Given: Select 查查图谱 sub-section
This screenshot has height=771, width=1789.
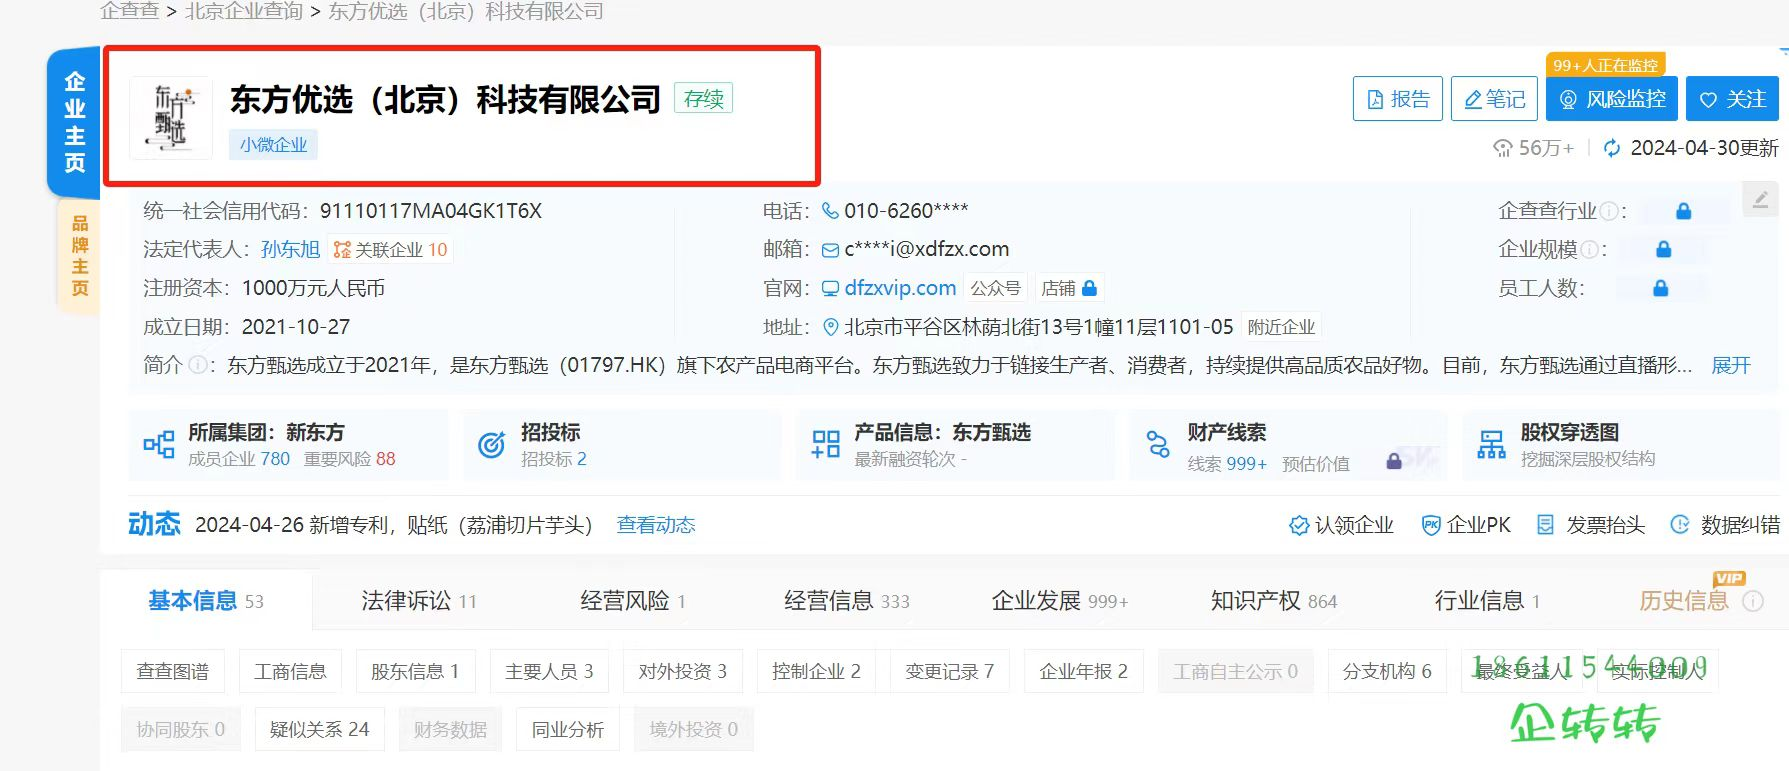Looking at the screenshot, I should (x=173, y=671).
